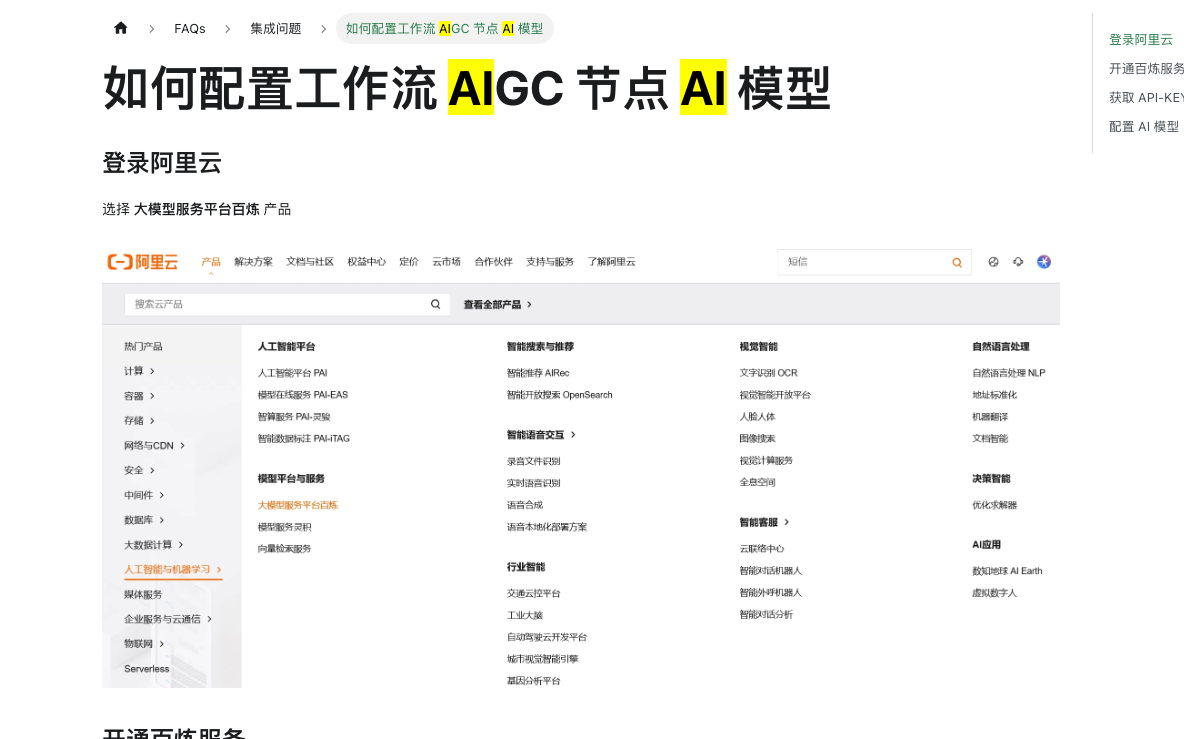Viewport: 1184px width, 739px height.
Task: Open 优化求解器 product
Action: pos(994,505)
